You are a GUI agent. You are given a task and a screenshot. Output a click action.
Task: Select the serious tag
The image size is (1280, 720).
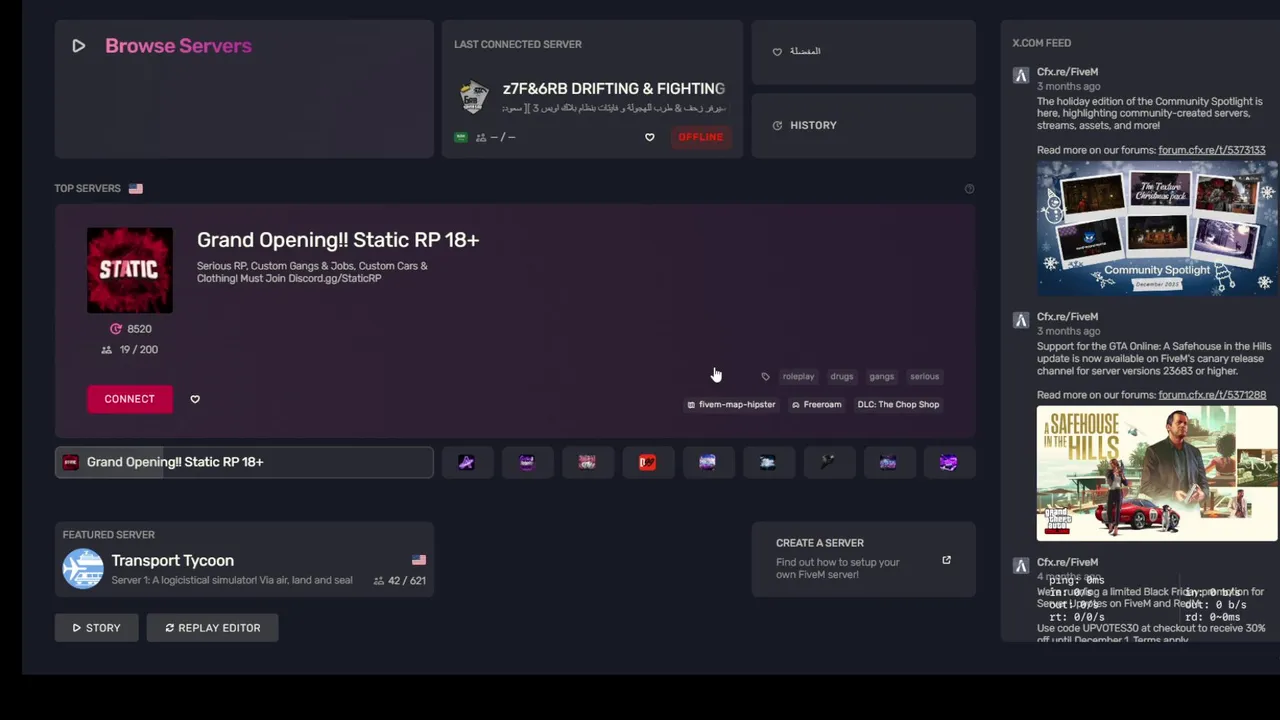point(924,377)
